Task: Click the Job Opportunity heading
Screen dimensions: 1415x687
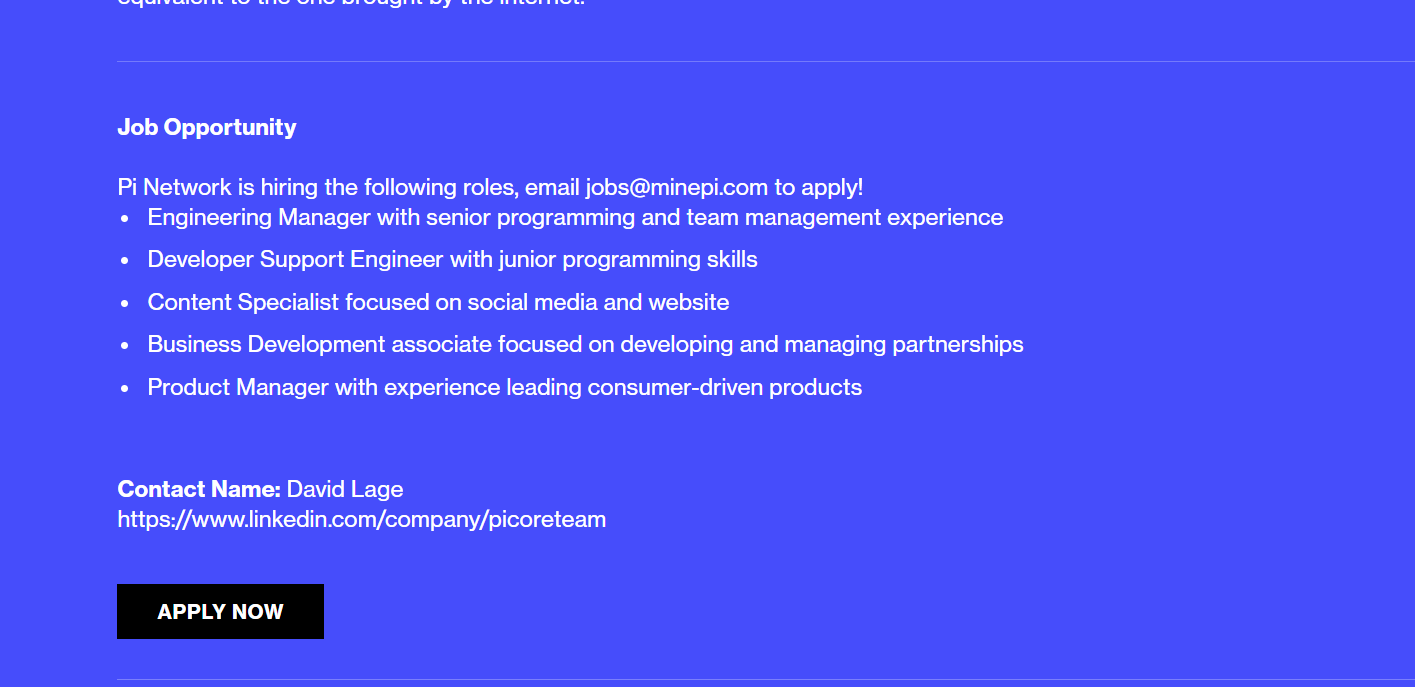Action: (x=207, y=127)
